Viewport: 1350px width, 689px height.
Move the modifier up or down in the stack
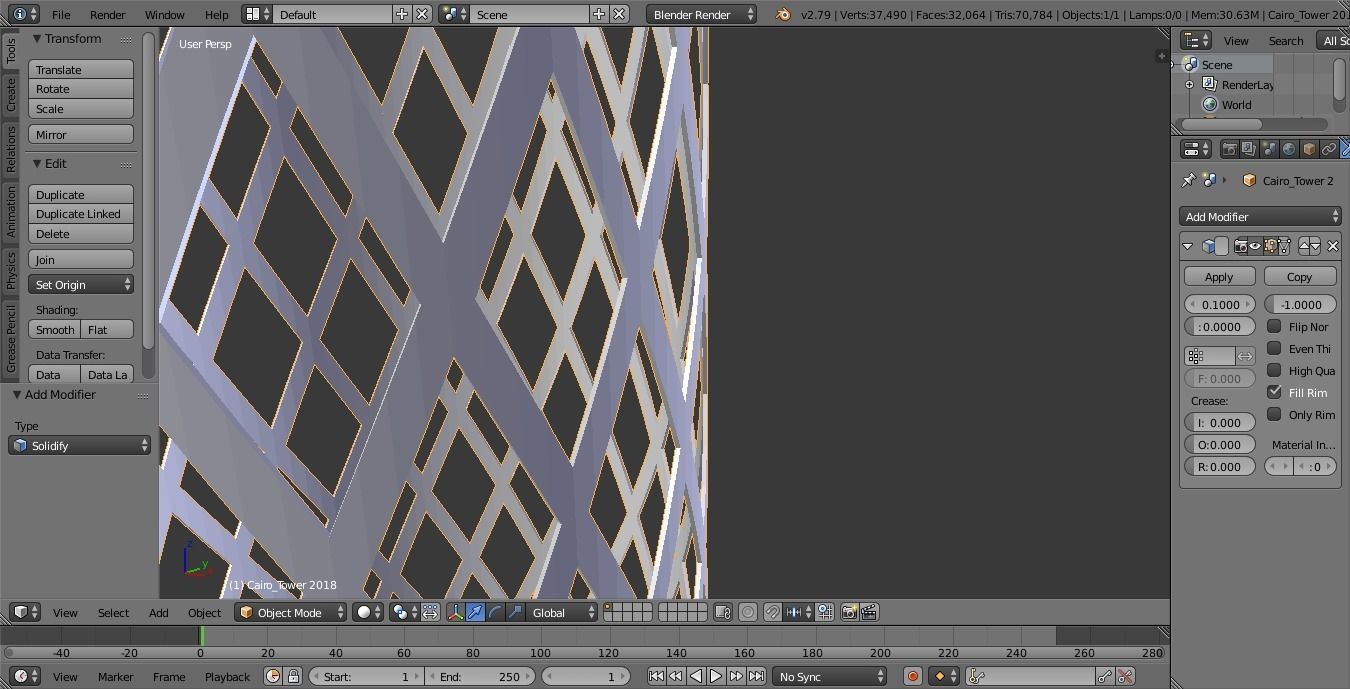(1310, 246)
